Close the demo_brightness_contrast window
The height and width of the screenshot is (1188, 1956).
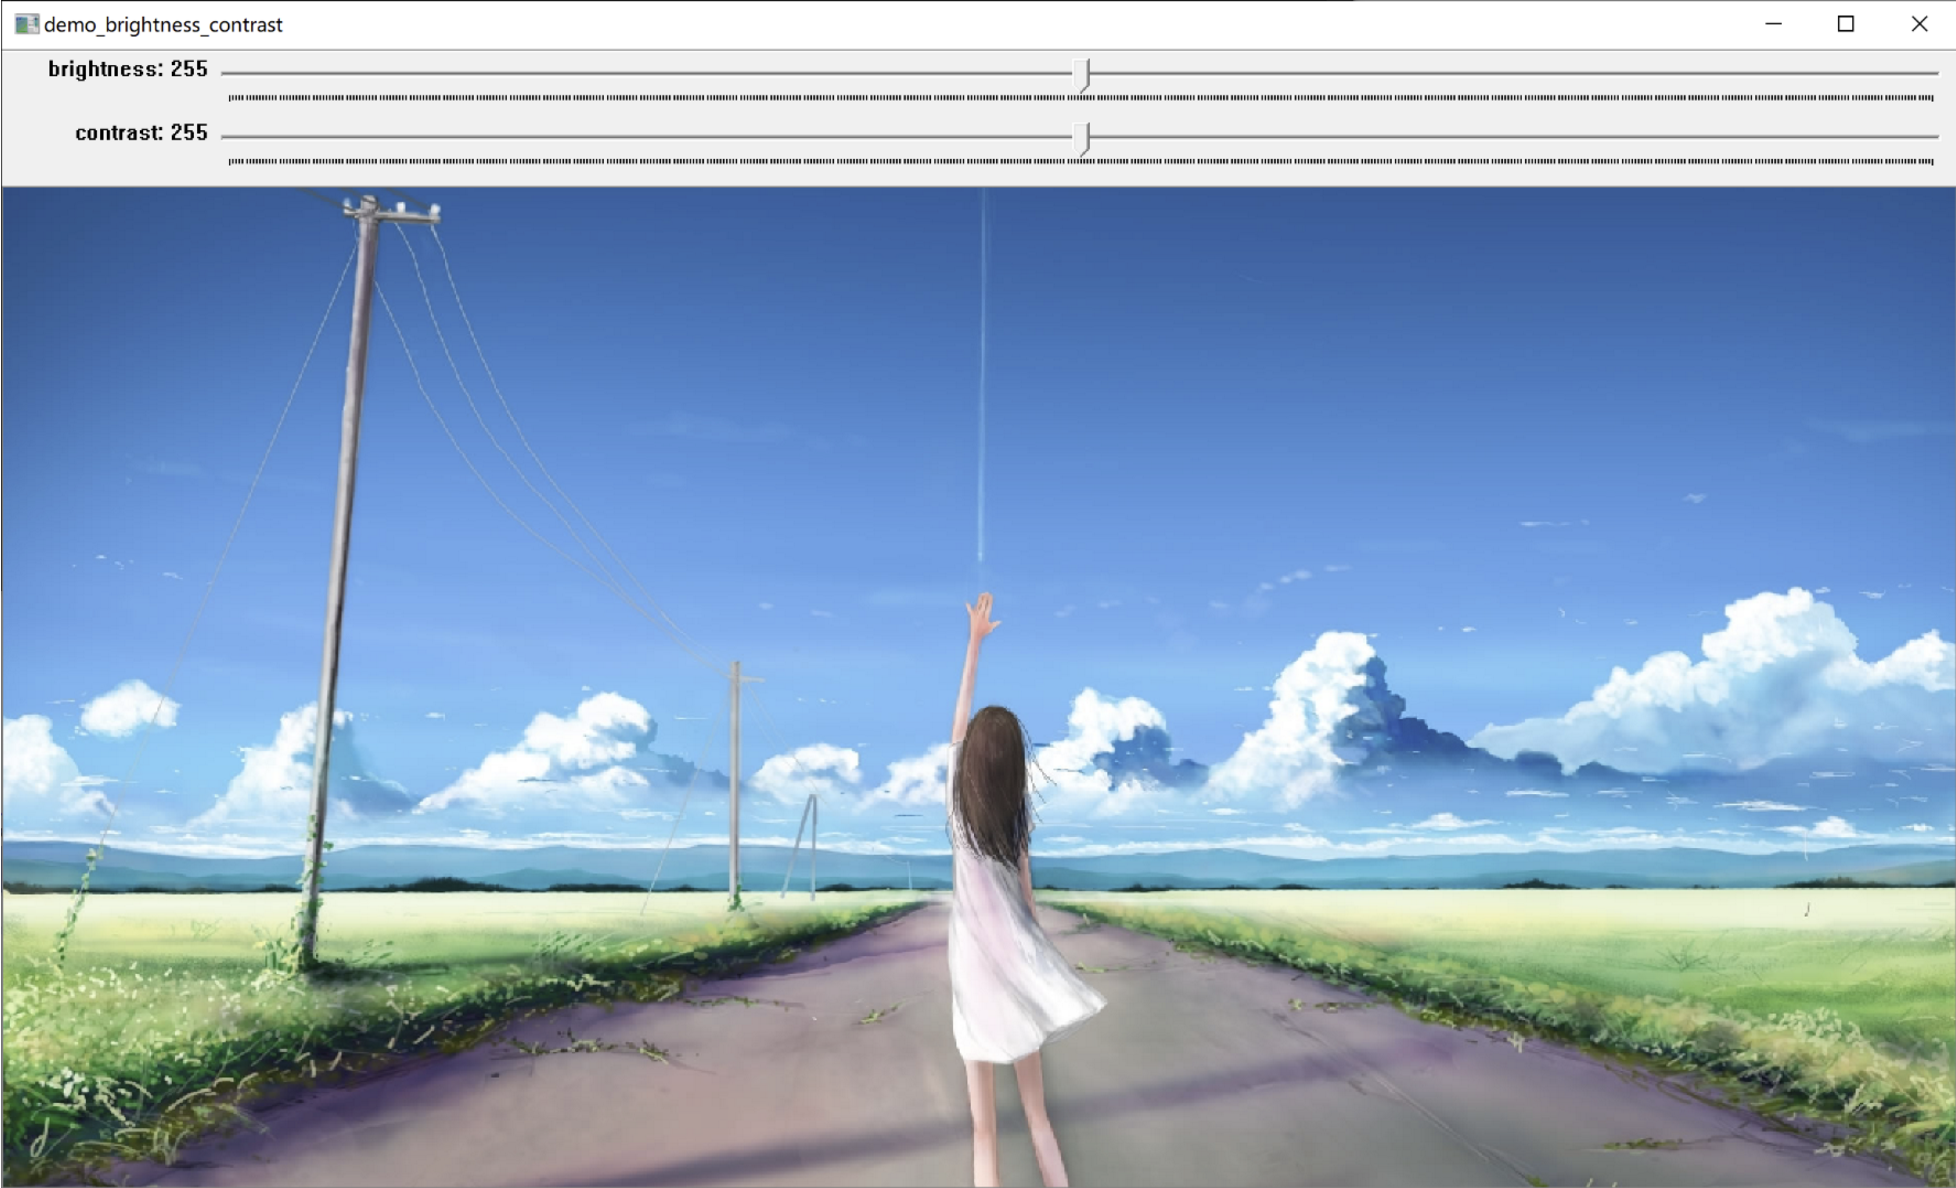tap(1919, 24)
